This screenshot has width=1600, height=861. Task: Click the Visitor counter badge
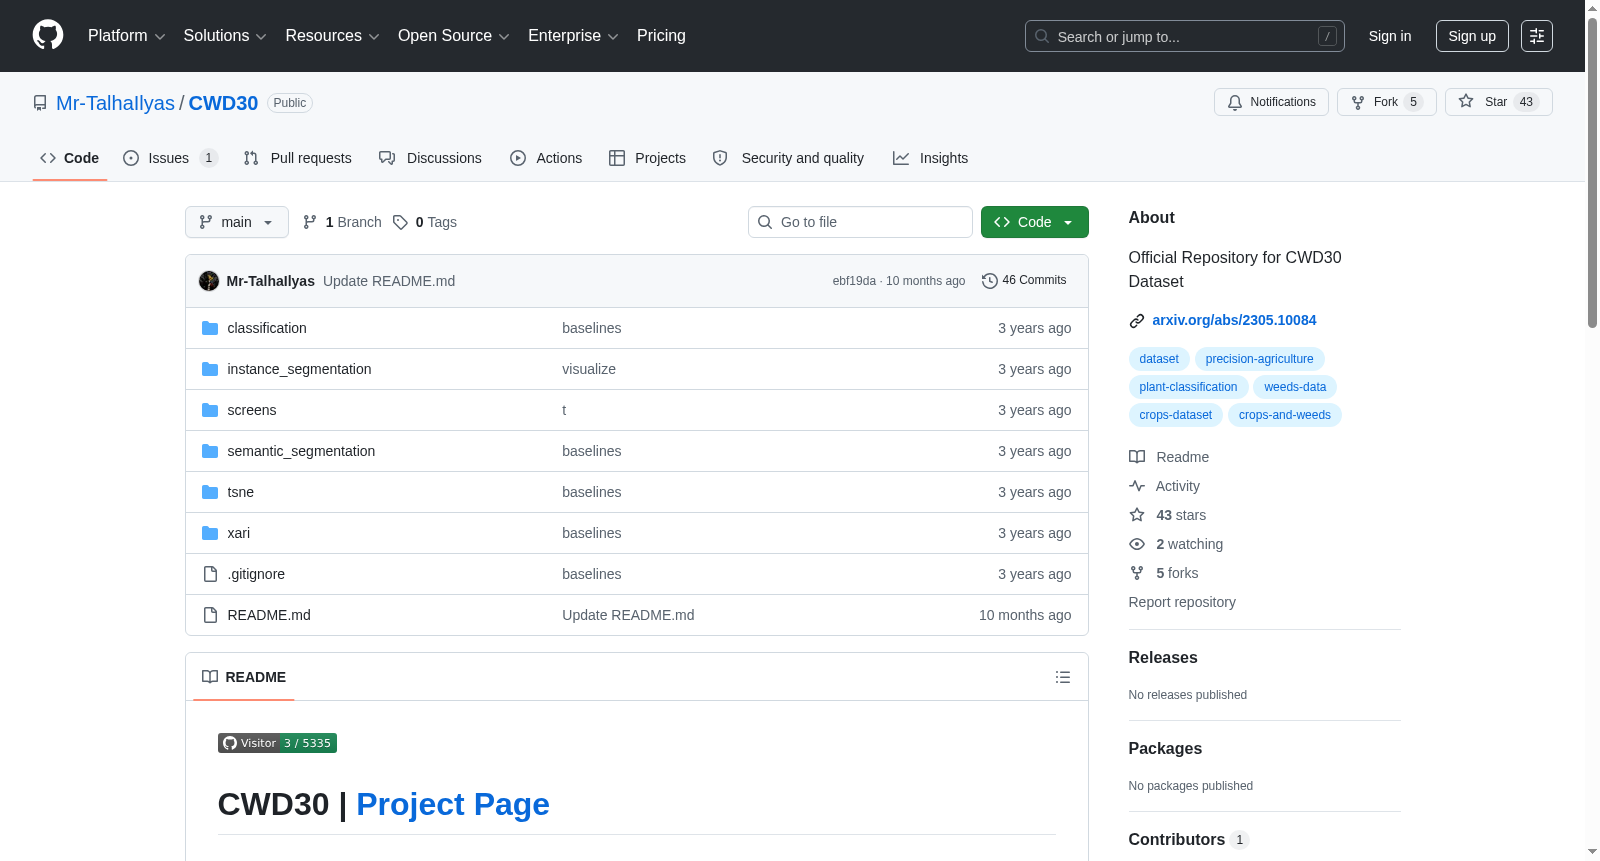(x=277, y=743)
